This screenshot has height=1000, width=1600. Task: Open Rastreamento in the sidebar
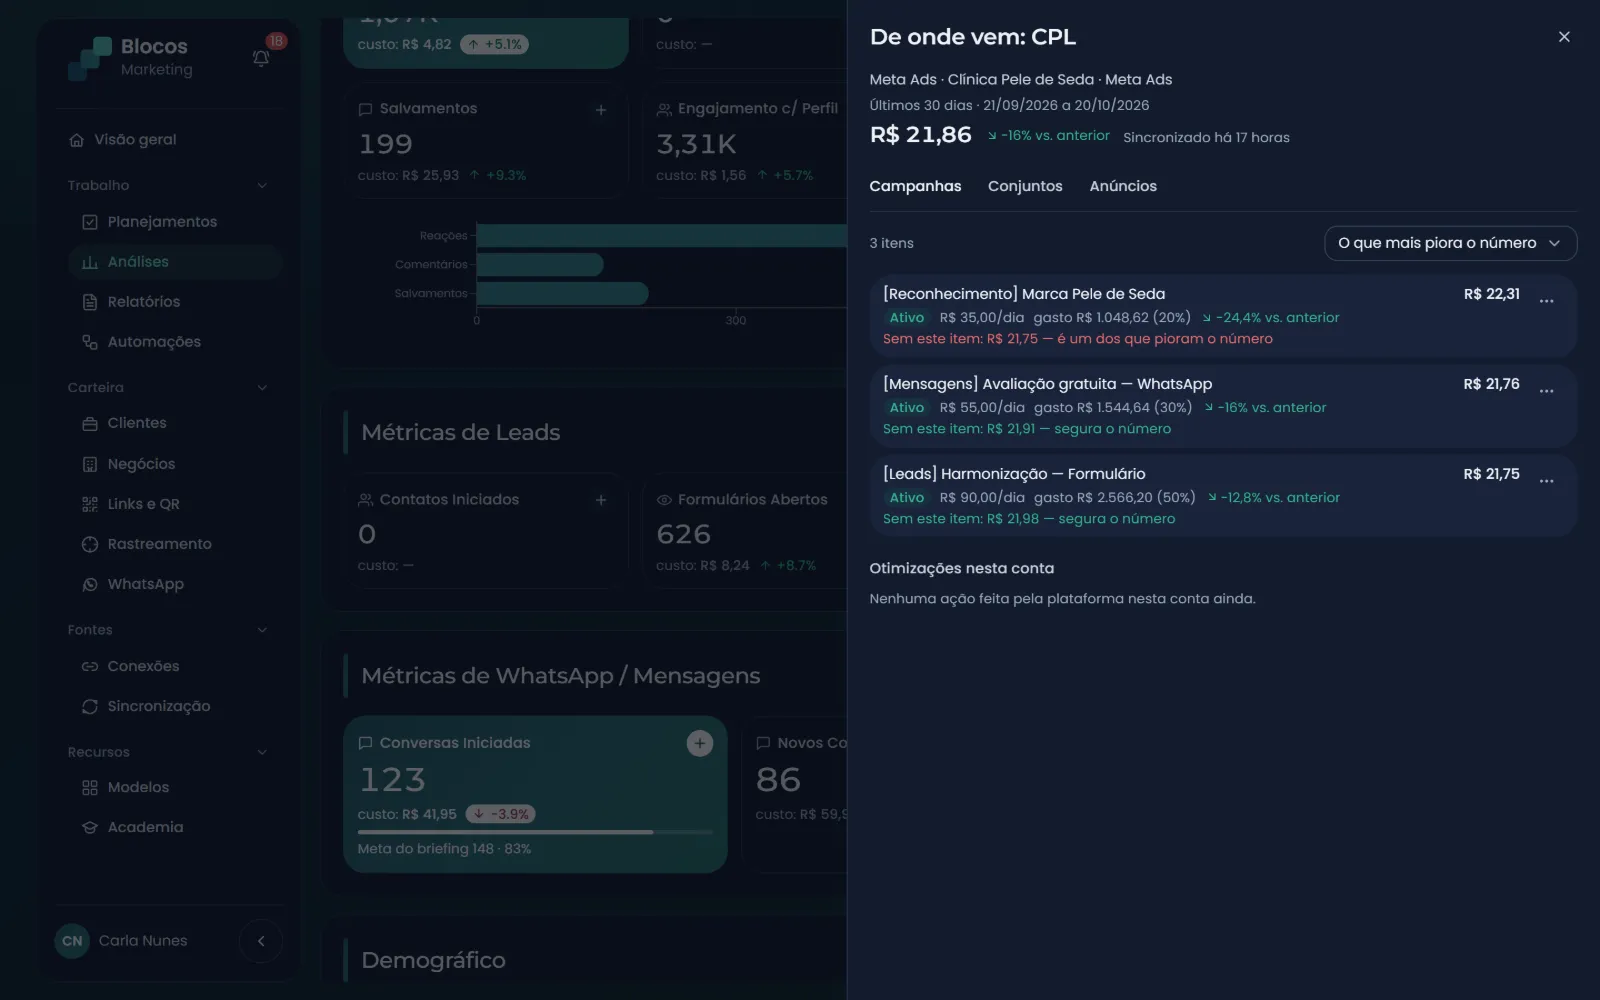pyautogui.click(x=175, y=544)
